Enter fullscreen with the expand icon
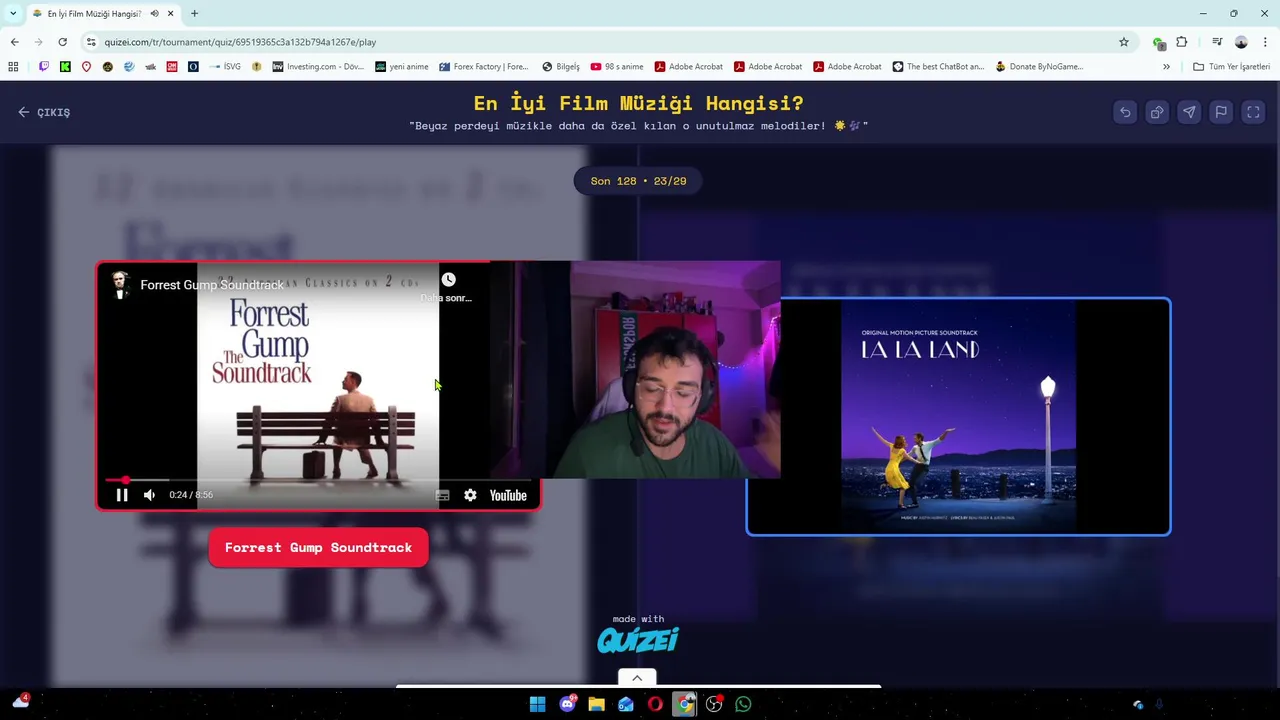 [1253, 112]
